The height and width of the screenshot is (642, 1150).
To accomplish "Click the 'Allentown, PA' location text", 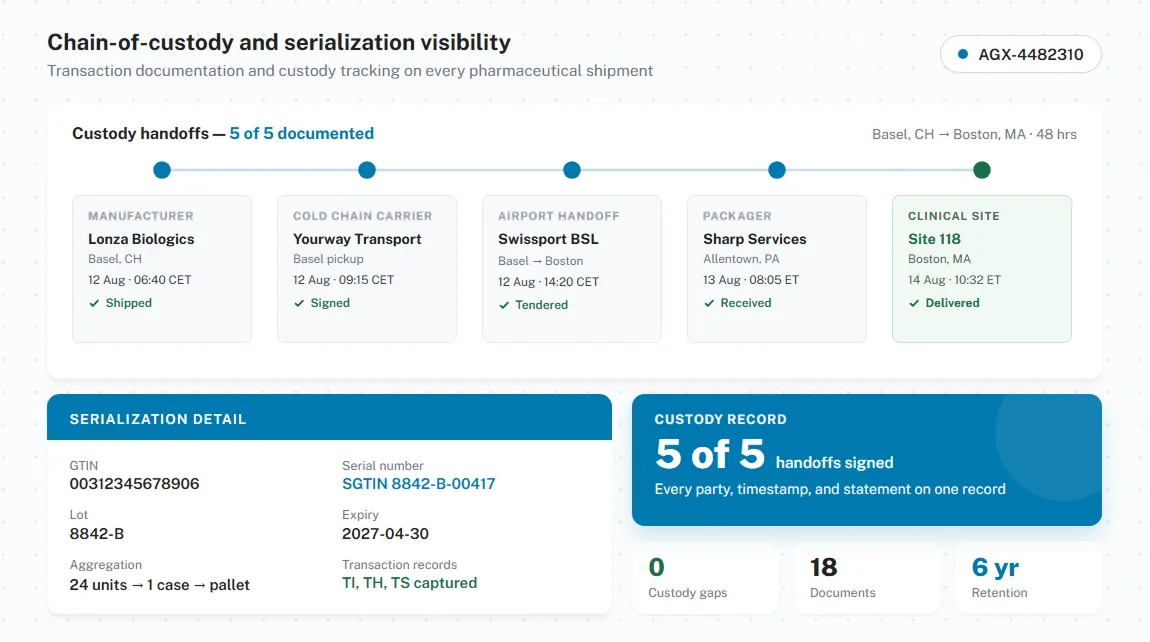I will tap(741, 259).
